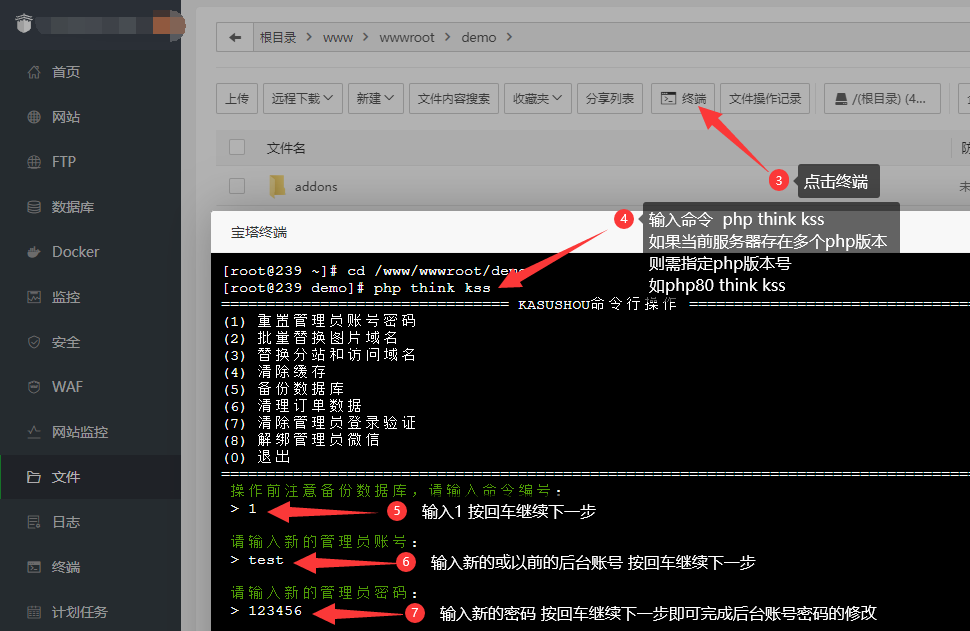Click the 文件操作记录 button
This screenshot has width=970, height=631.
(x=765, y=98)
